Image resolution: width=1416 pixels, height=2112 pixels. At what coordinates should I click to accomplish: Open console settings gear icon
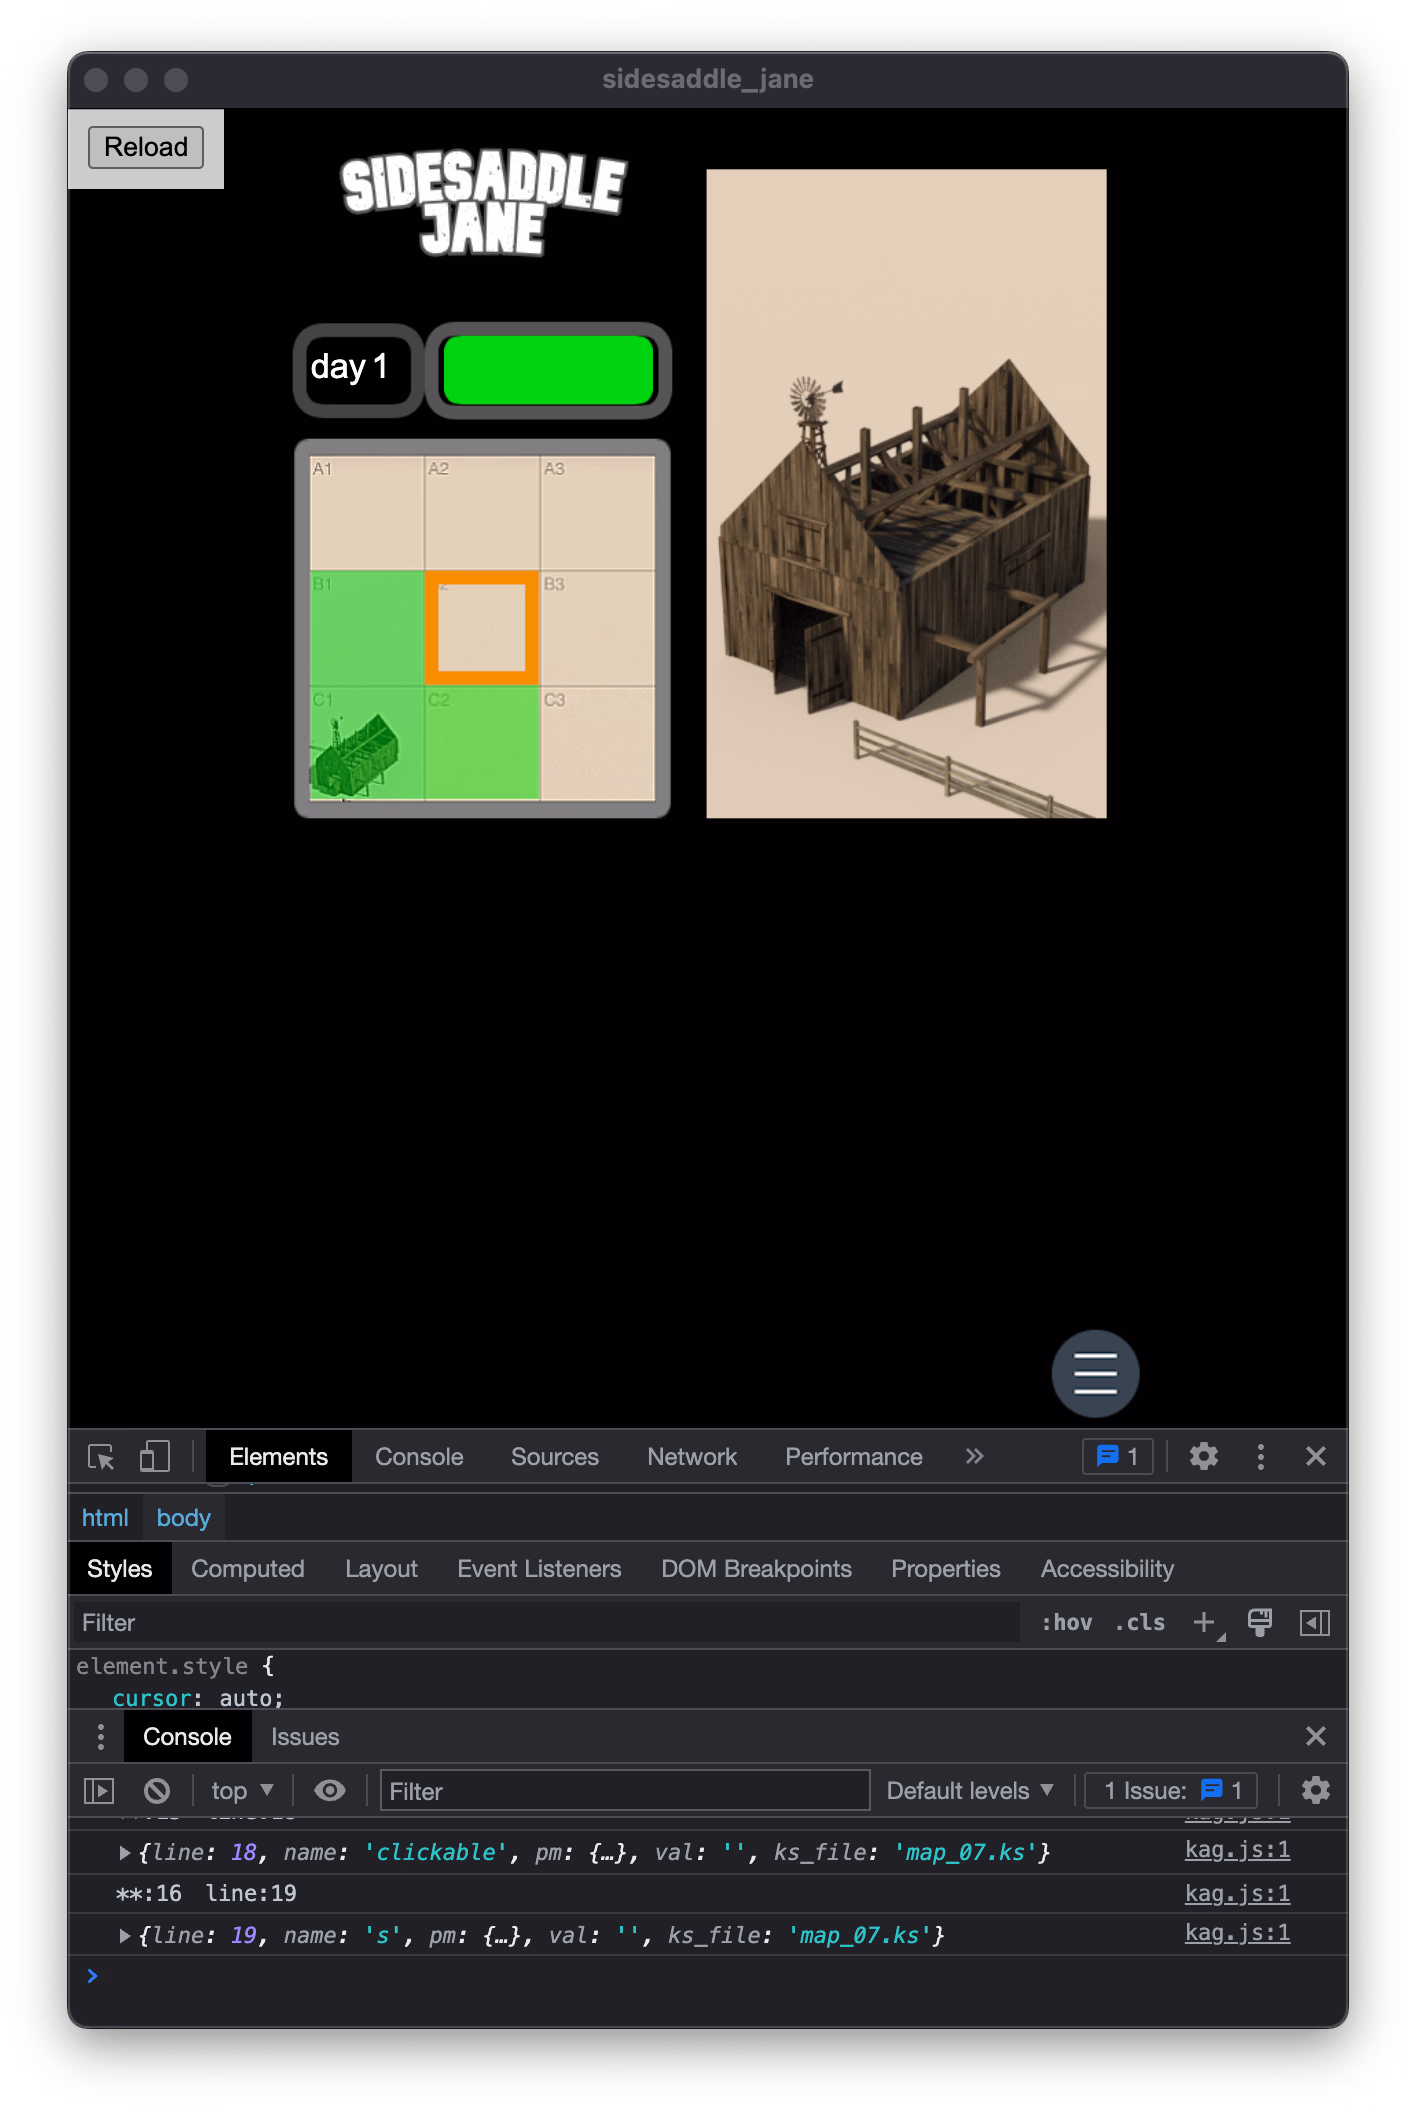tap(1316, 1790)
